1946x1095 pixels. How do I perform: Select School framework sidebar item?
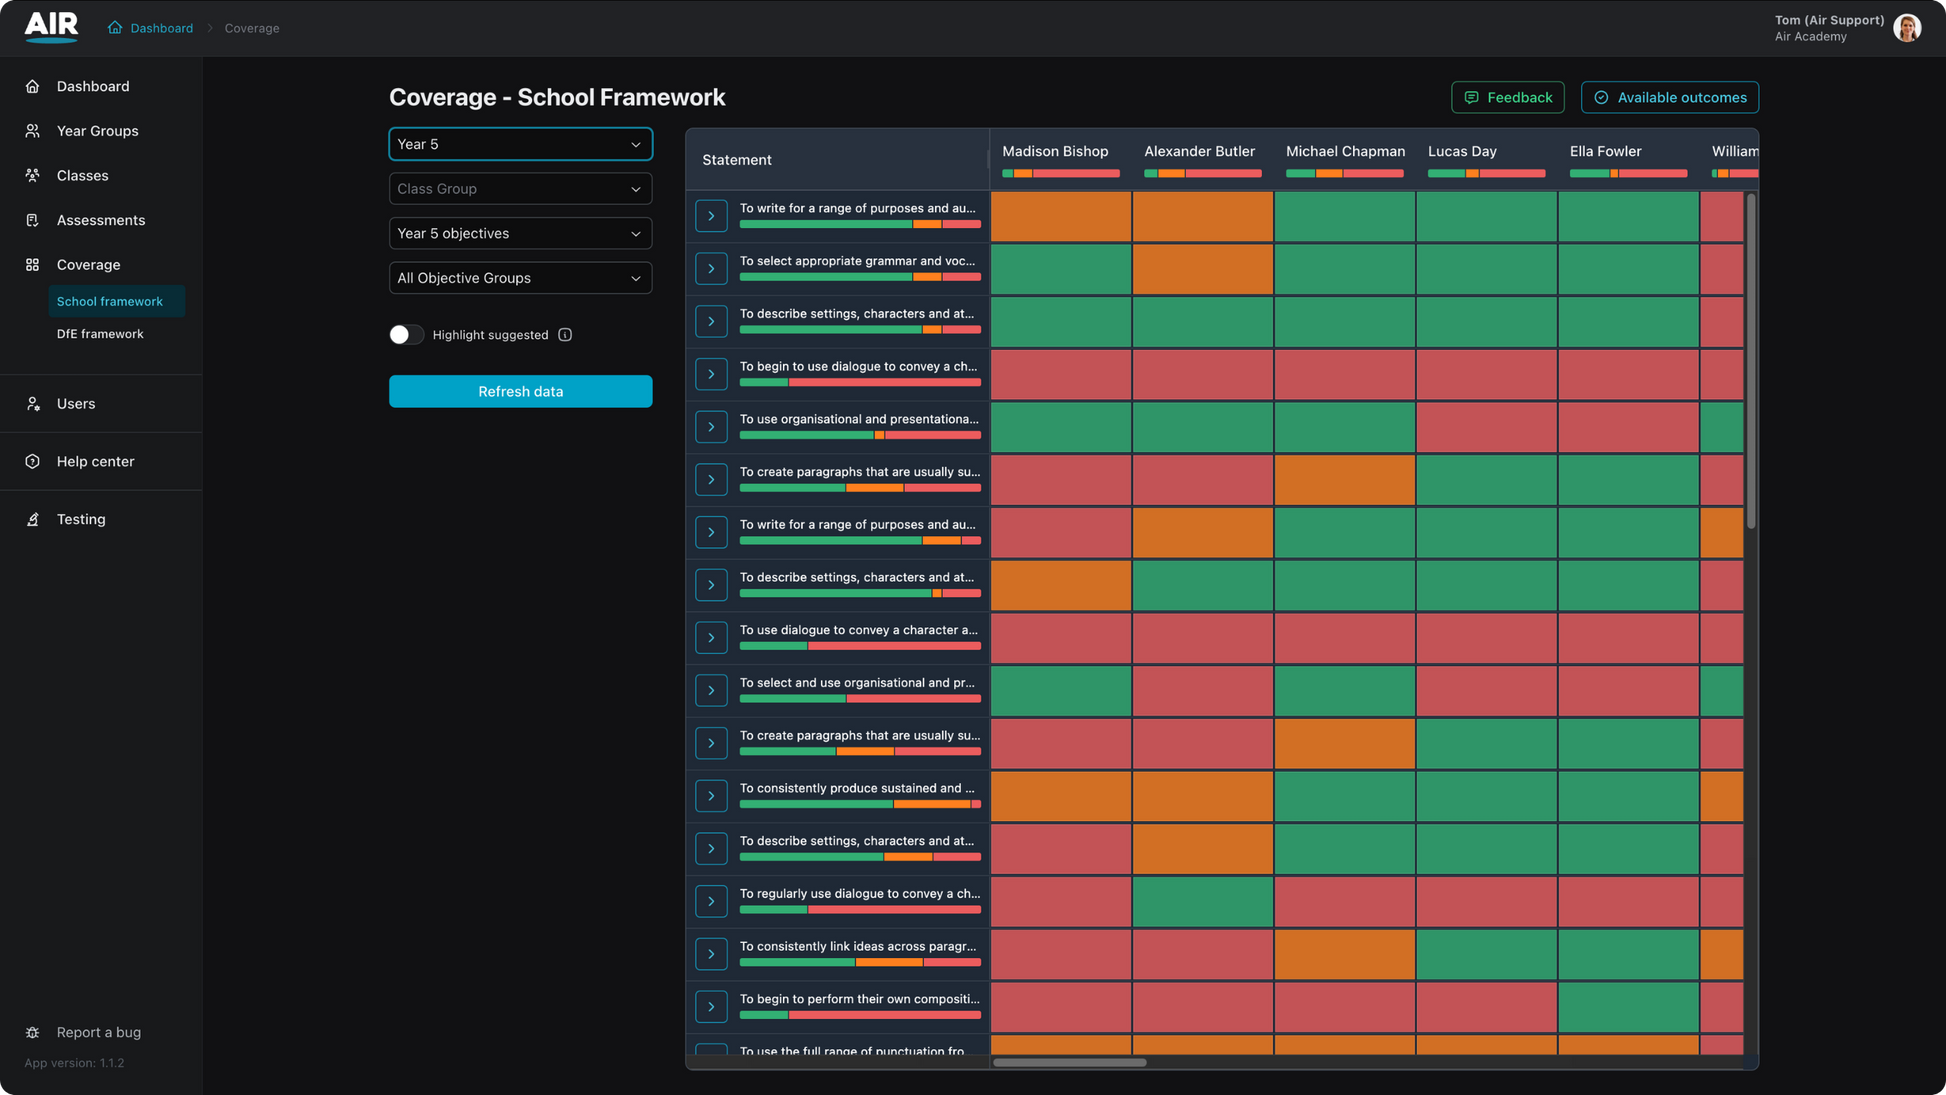(110, 301)
